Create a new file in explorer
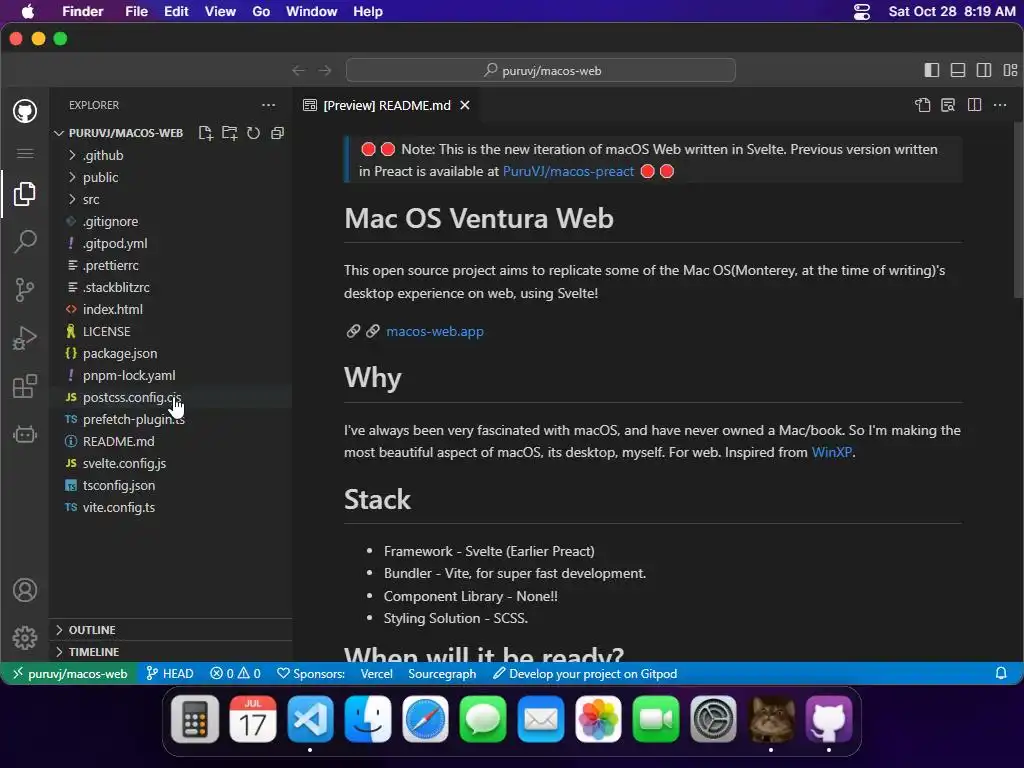Screen dimensions: 1024x768 (206, 133)
